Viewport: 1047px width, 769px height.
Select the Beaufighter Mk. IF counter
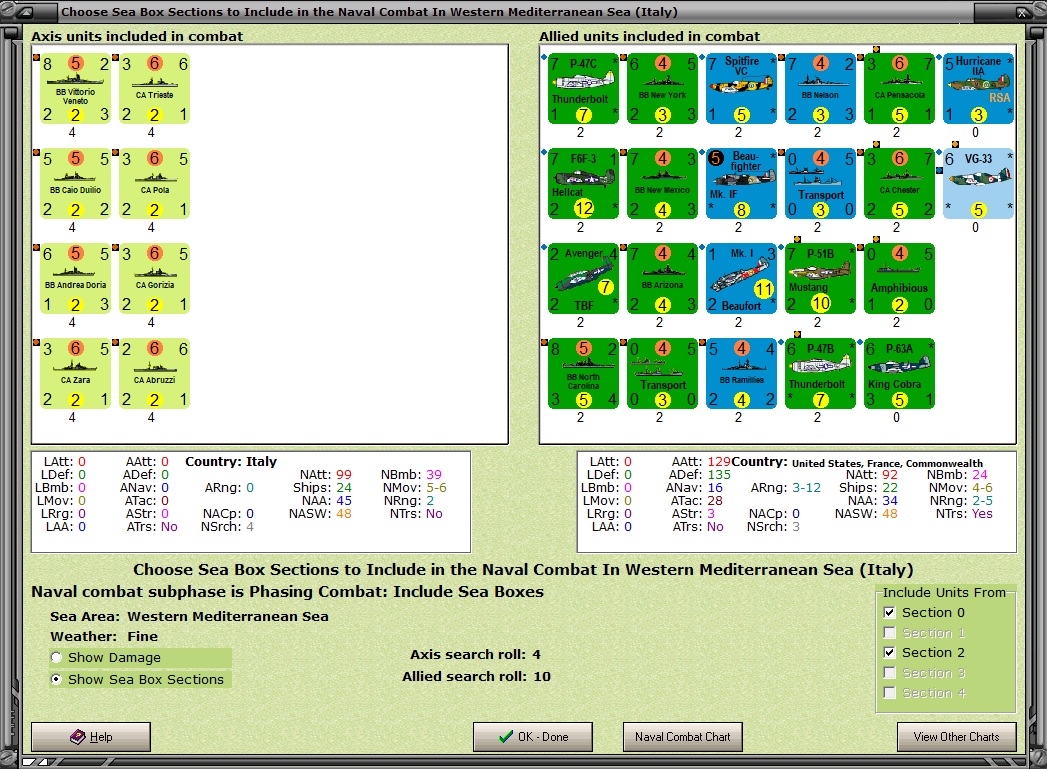[x=741, y=184]
